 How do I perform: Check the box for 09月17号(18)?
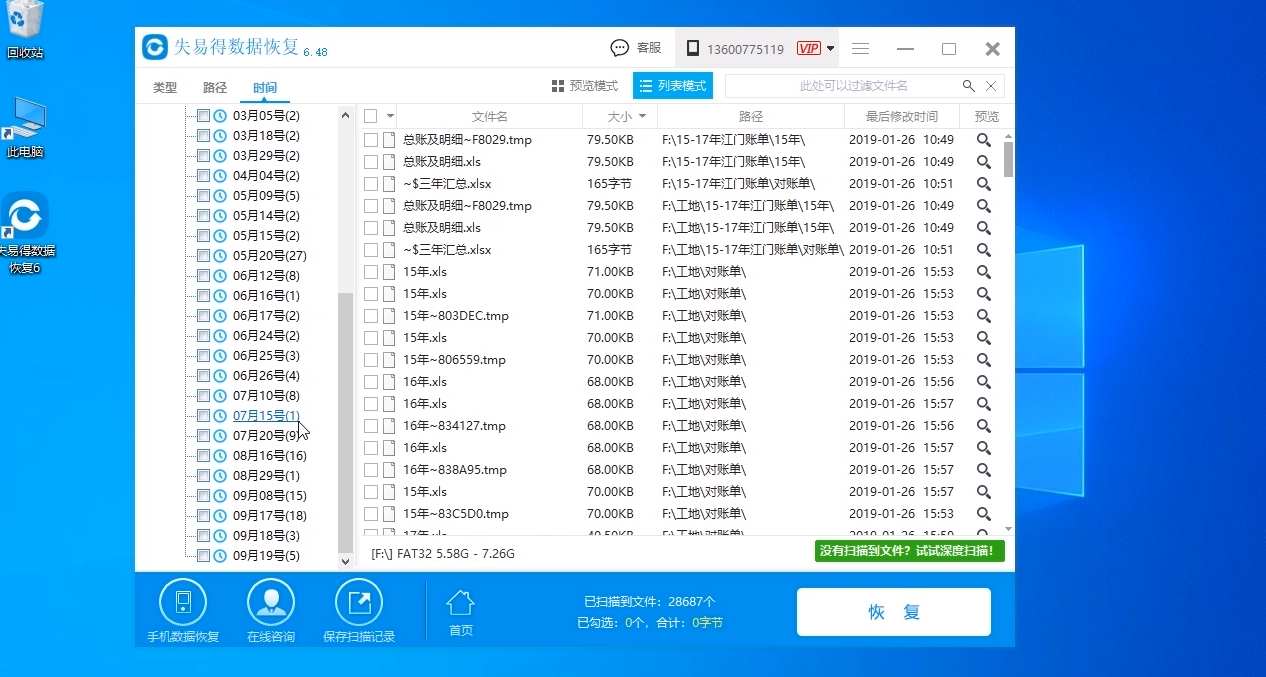click(203, 516)
